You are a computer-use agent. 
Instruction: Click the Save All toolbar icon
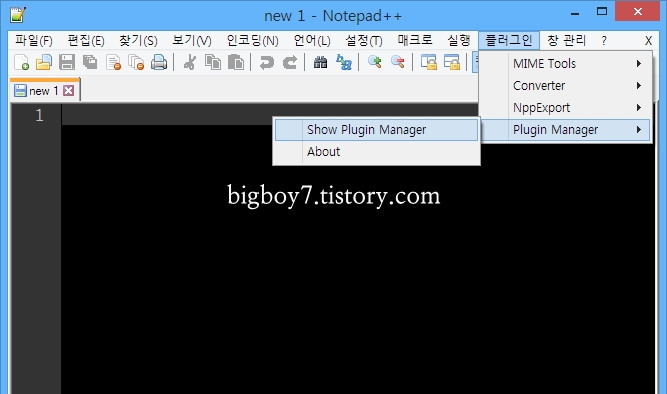[90, 62]
